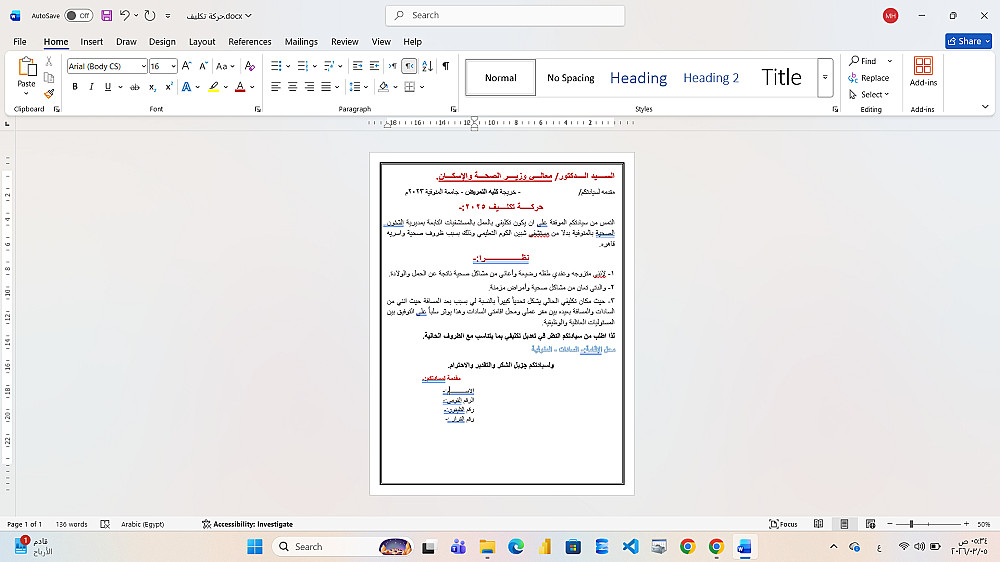Undo the last action
Image resolution: width=1000 pixels, height=562 pixels.
pos(125,15)
